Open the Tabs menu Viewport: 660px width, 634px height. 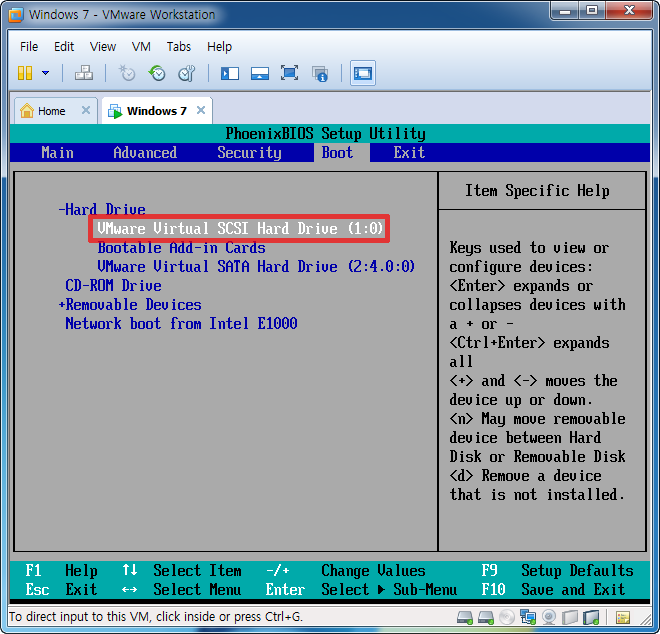point(179,46)
